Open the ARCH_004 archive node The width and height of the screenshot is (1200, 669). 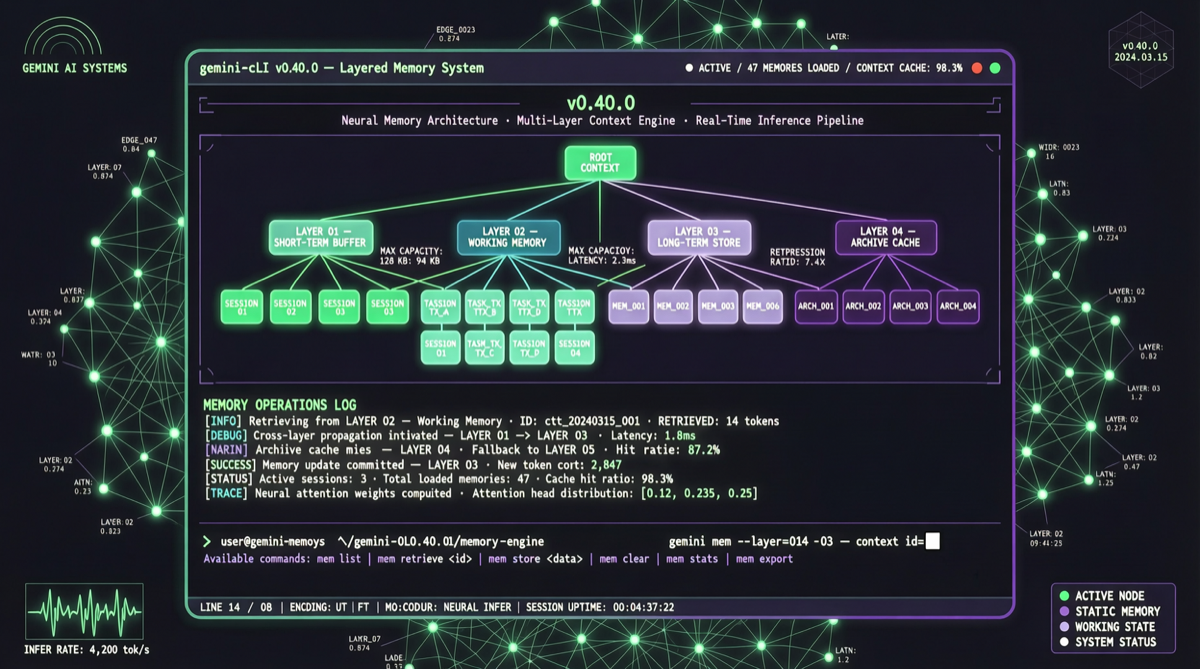(x=958, y=307)
